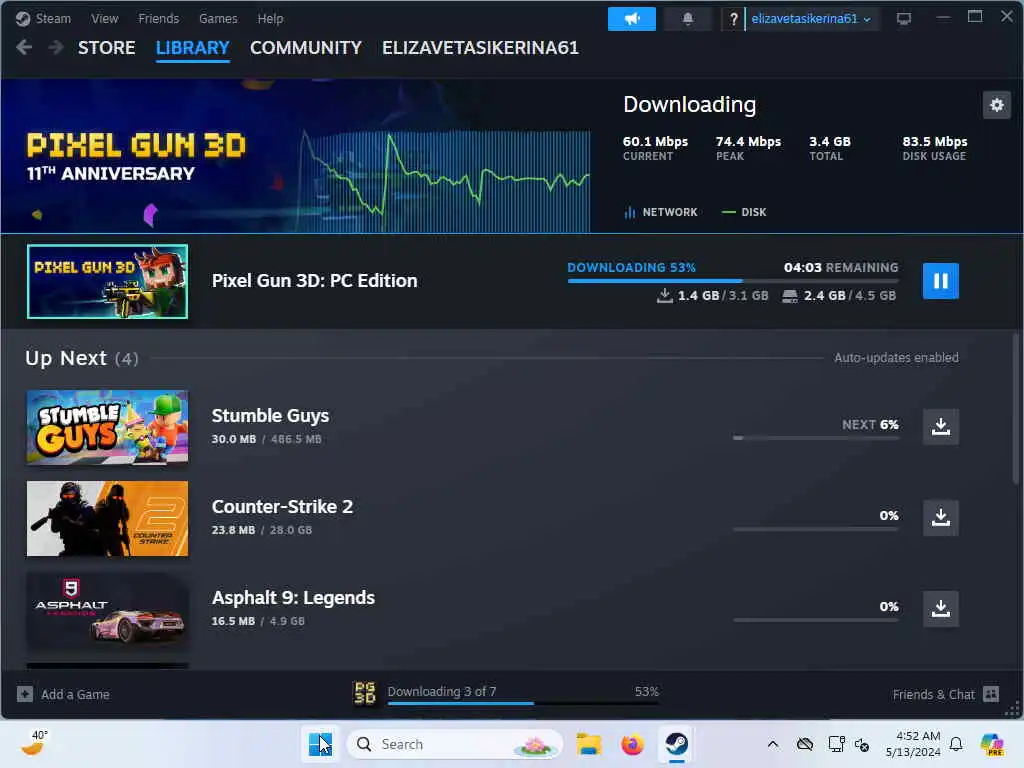The image size is (1024, 768).
Task: Click the Stumble Guys progress bar
Action: 816,438
